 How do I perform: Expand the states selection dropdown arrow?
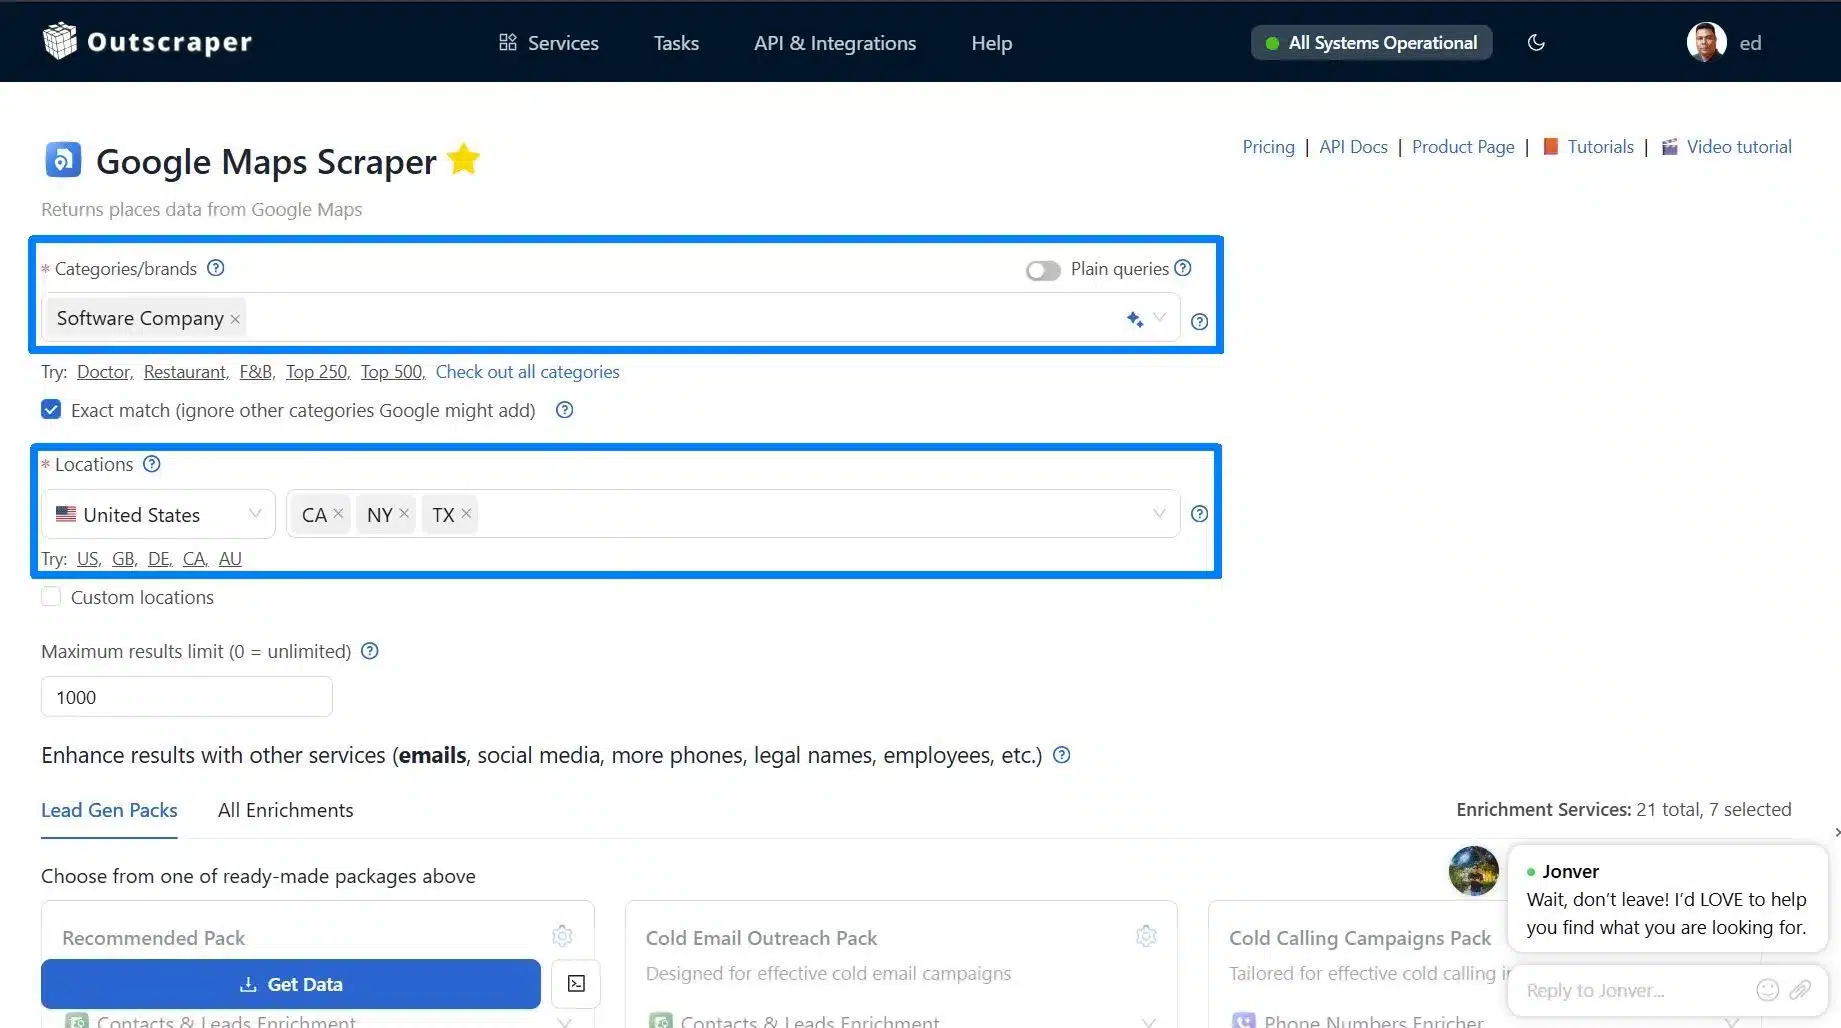pyautogui.click(x=1159, y=514)
